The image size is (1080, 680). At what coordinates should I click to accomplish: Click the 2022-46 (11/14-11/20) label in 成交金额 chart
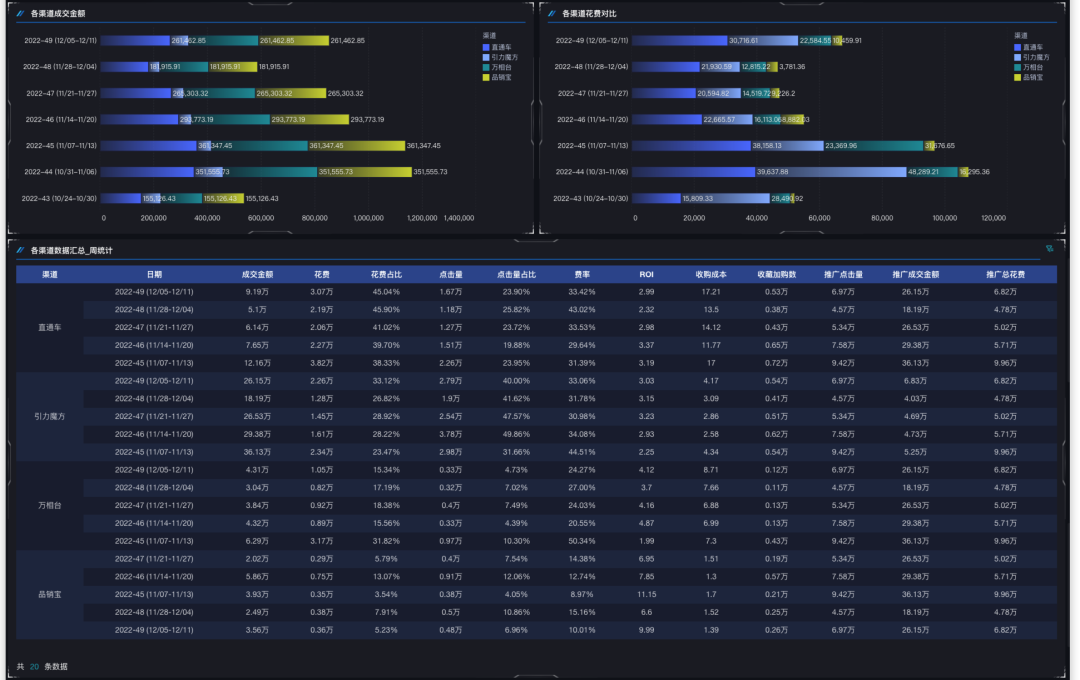tap(61, 119)
